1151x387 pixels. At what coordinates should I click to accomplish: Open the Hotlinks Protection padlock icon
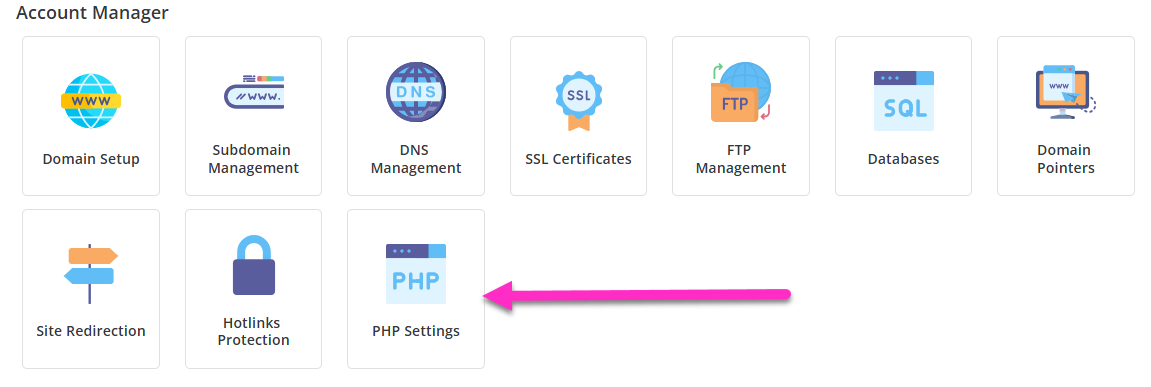[253, 265]
